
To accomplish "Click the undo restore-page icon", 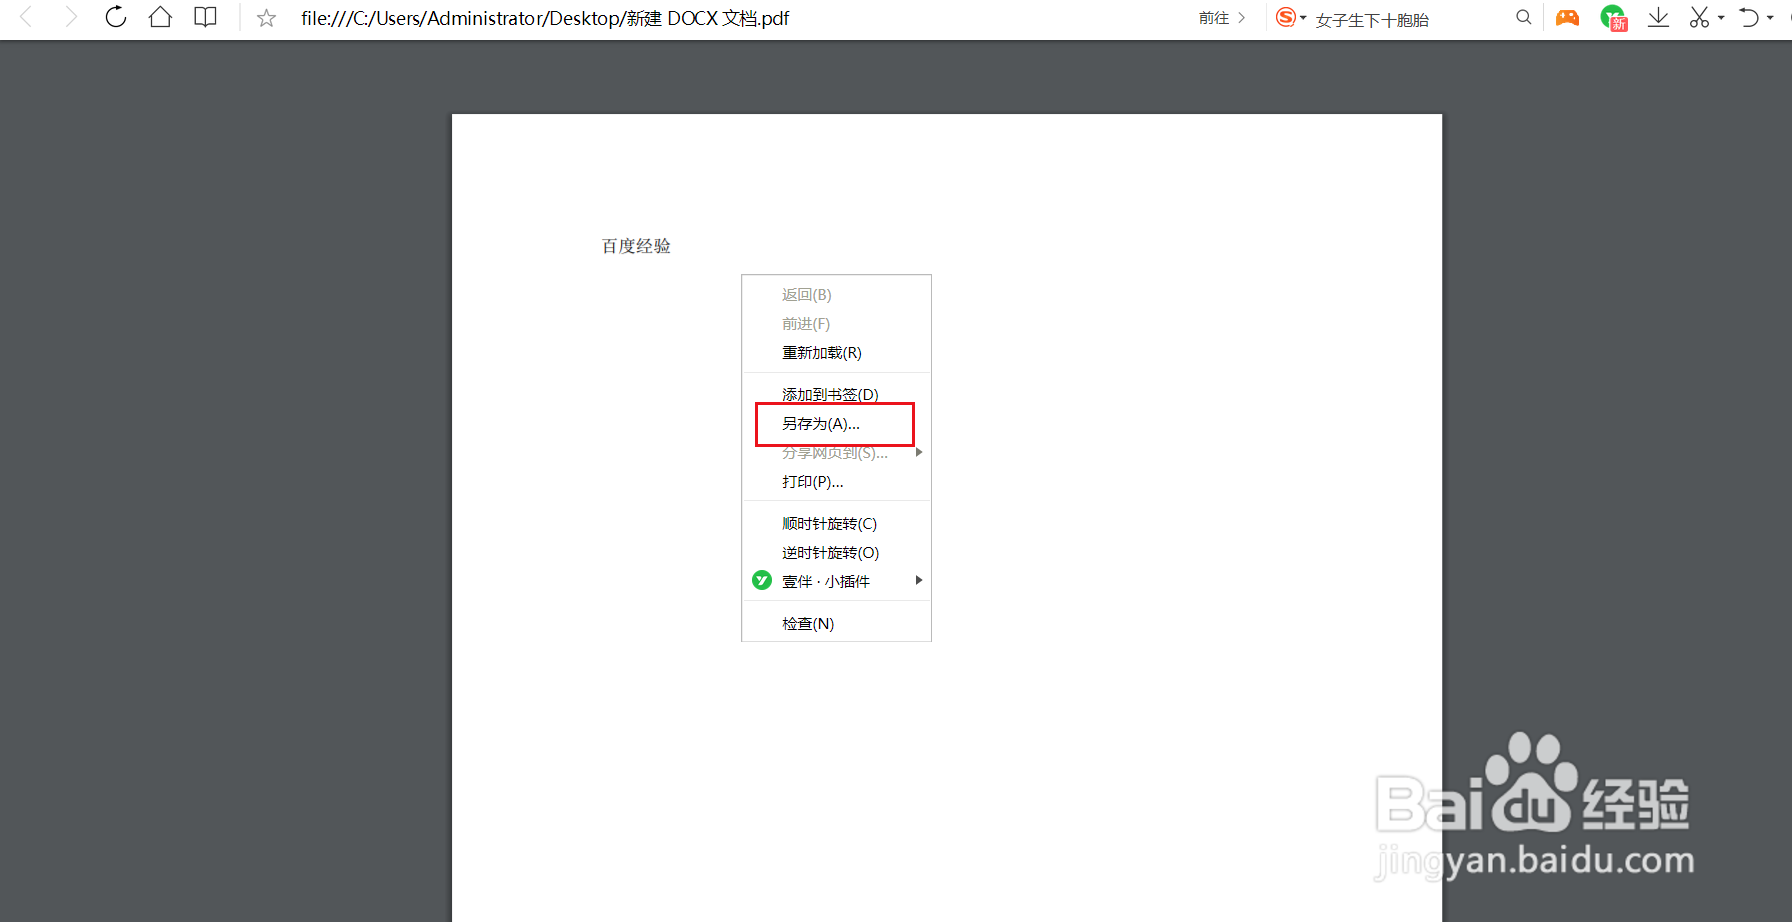I will [1749, 17].
